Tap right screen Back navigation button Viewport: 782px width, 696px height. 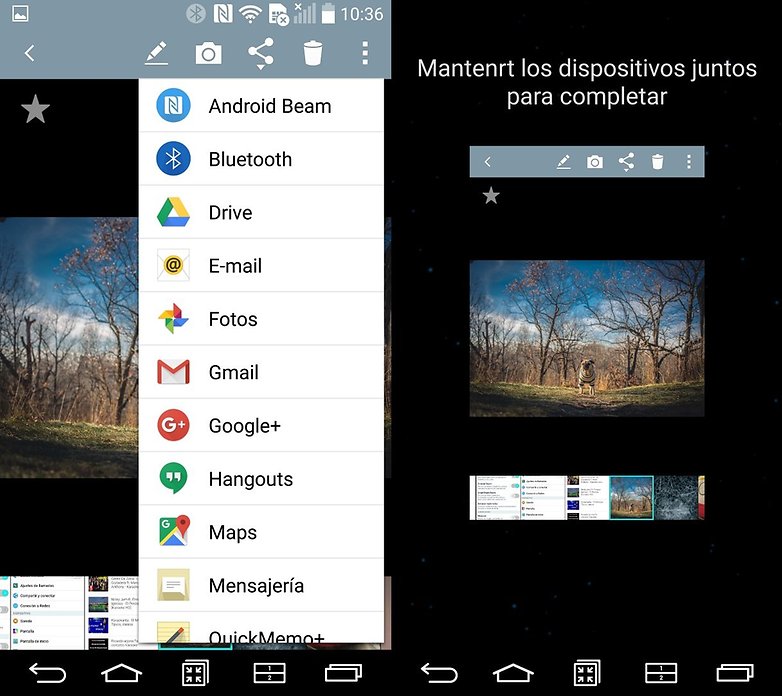tap(439, 673)
